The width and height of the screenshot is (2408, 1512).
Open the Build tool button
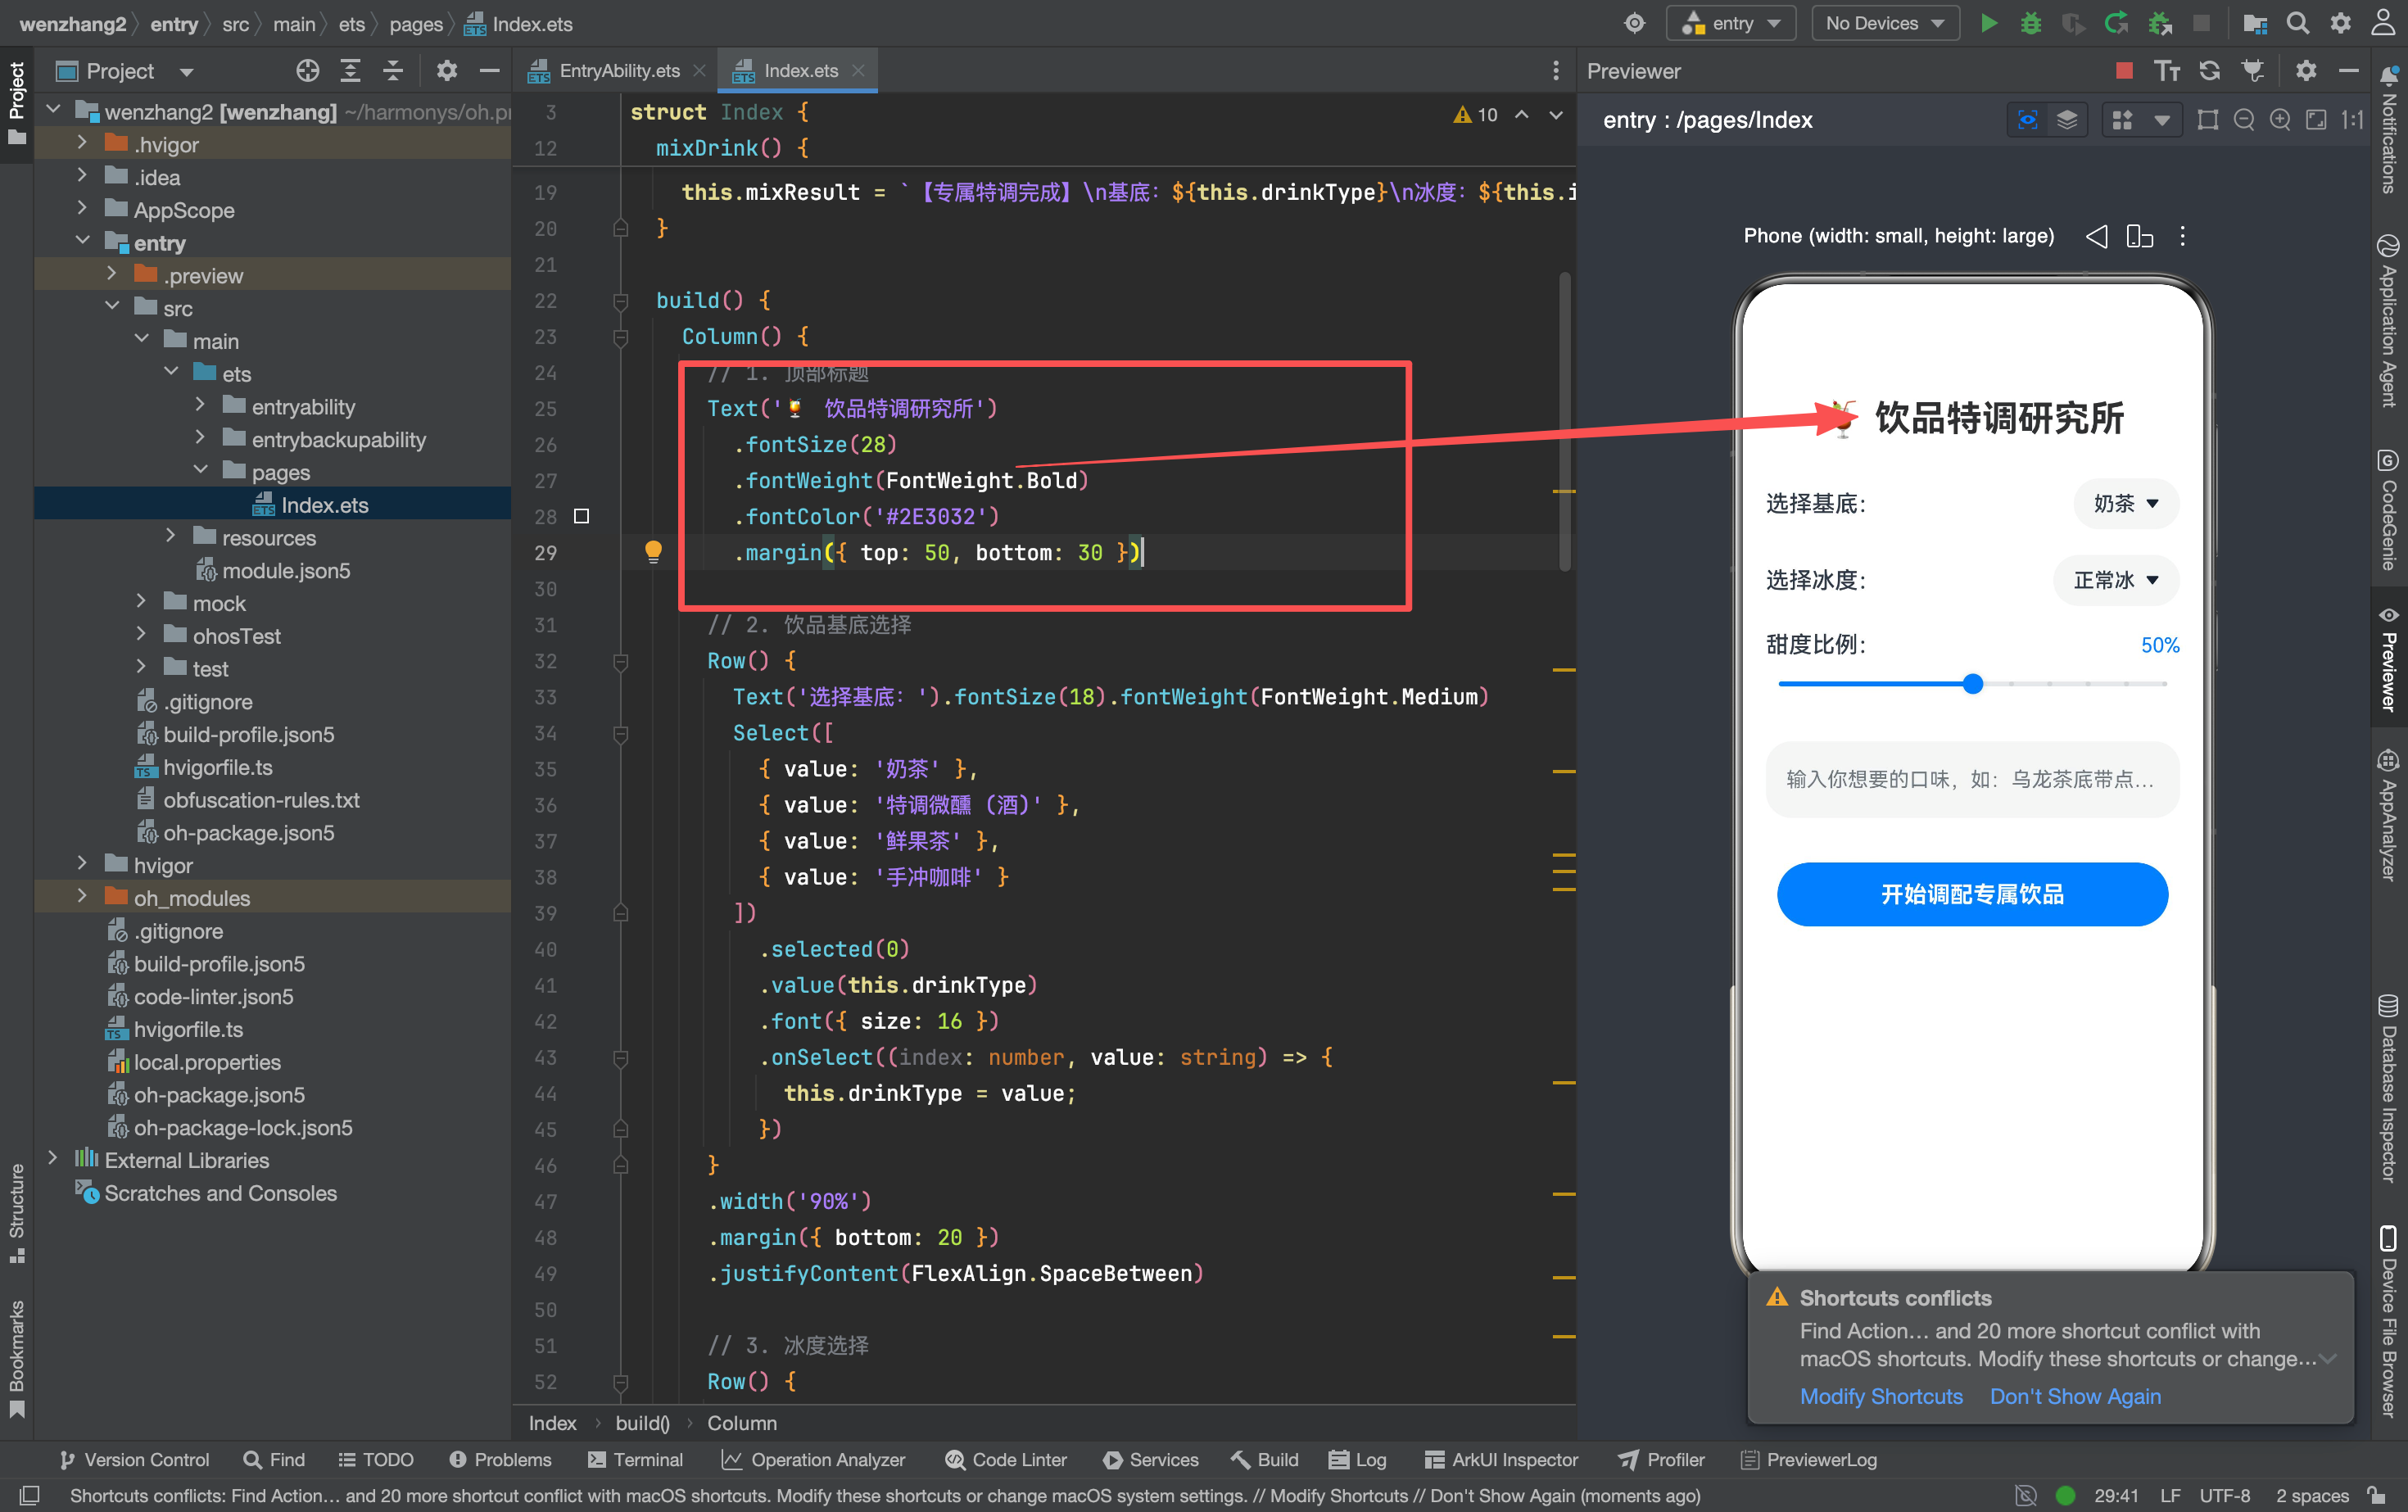point(1264,1459)
